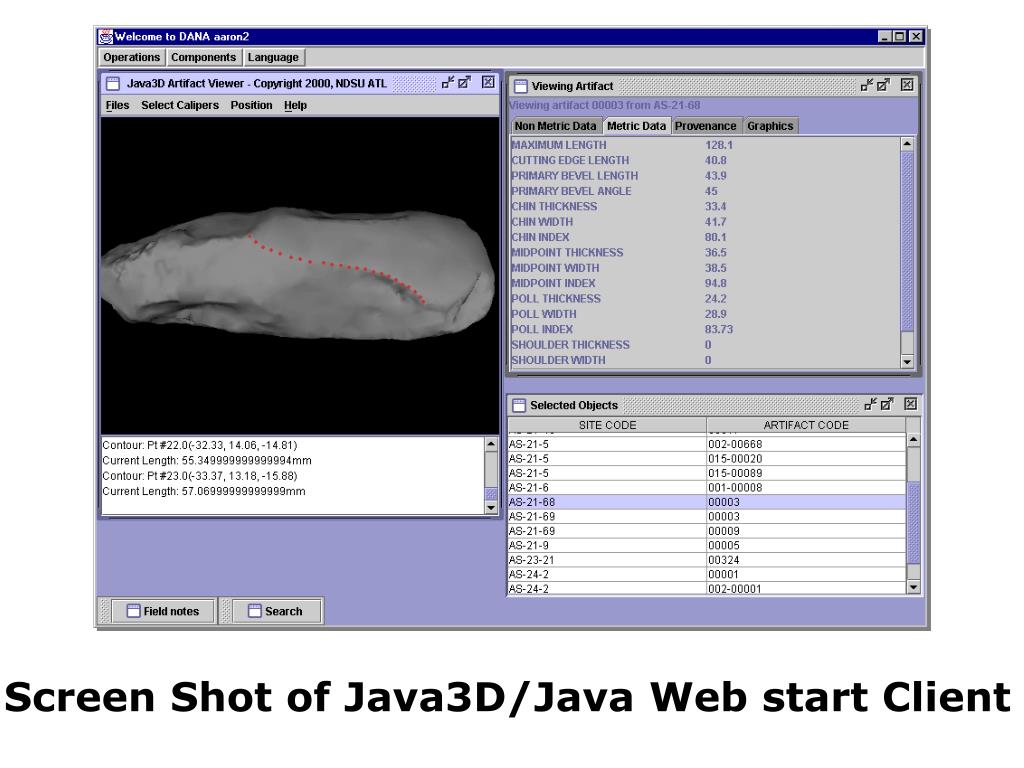The height and width of the screenshot is (768, 1024).
Task: Switch to the Graphics tab
Action: 770,126
